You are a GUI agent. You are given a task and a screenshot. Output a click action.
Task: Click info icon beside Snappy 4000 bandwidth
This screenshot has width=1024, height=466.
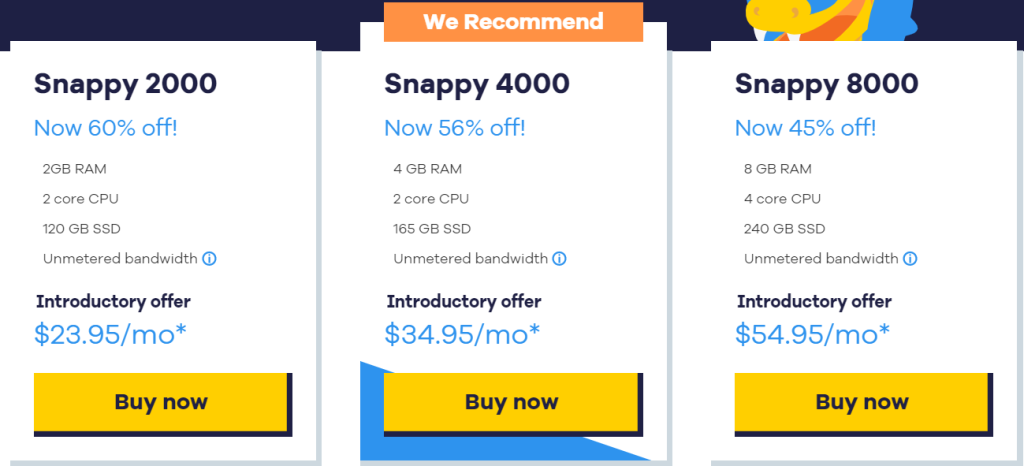(560, 259)
